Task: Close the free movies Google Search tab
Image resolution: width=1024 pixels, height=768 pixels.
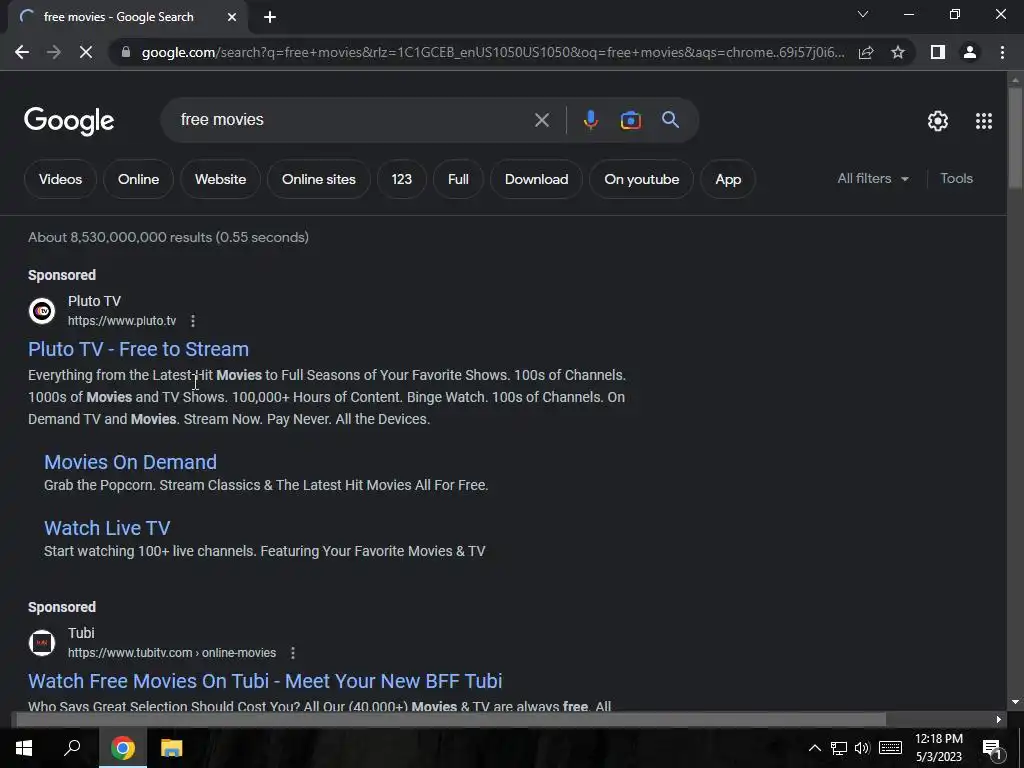Action: (x=232, y=18)
